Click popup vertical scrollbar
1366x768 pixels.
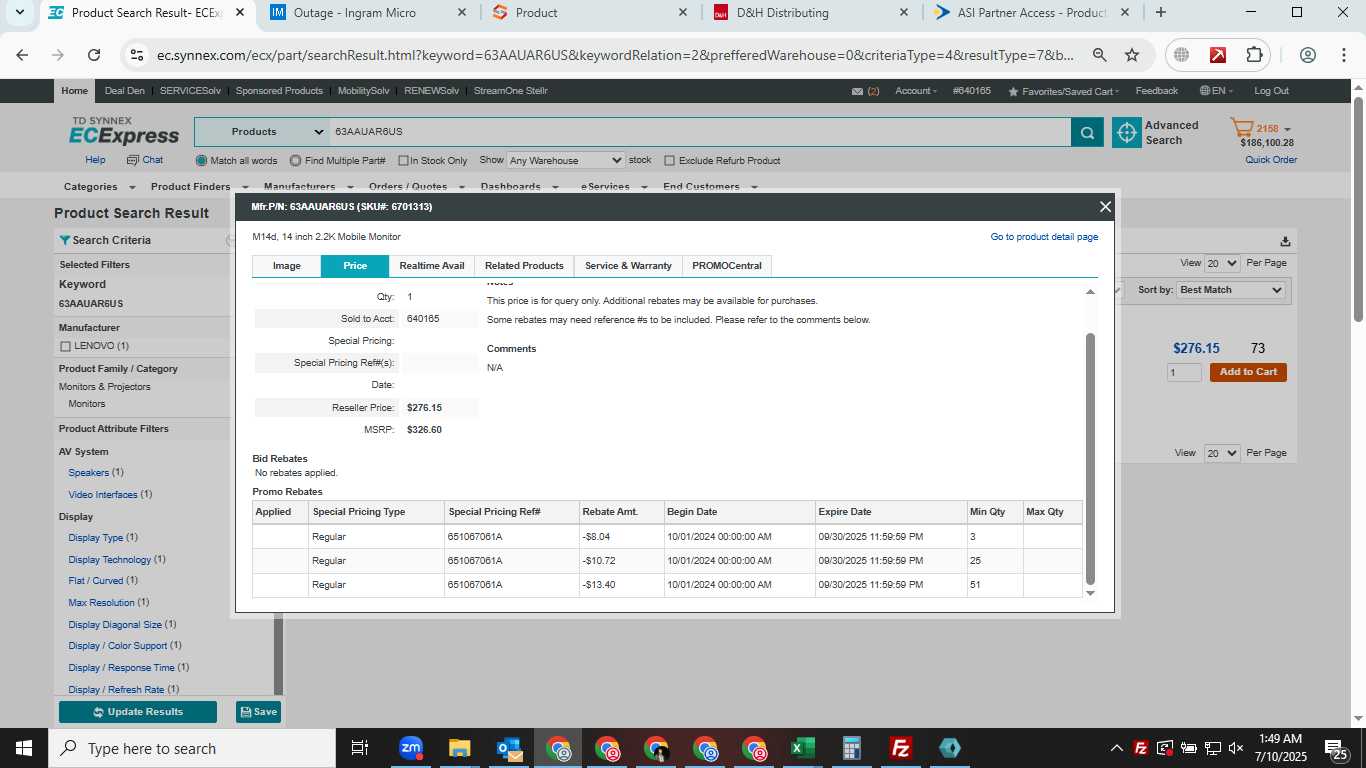pos(1090,459)
